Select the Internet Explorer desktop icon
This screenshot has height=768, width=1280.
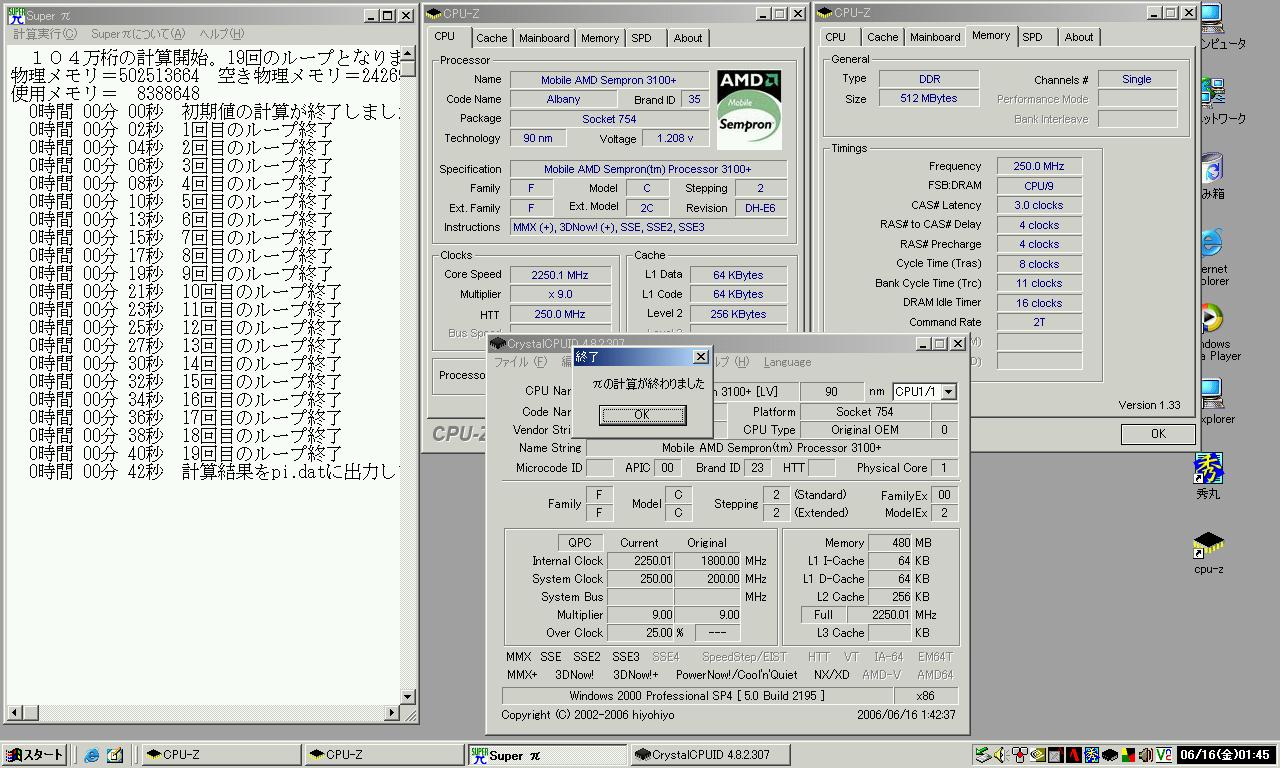coord(1211,256)
